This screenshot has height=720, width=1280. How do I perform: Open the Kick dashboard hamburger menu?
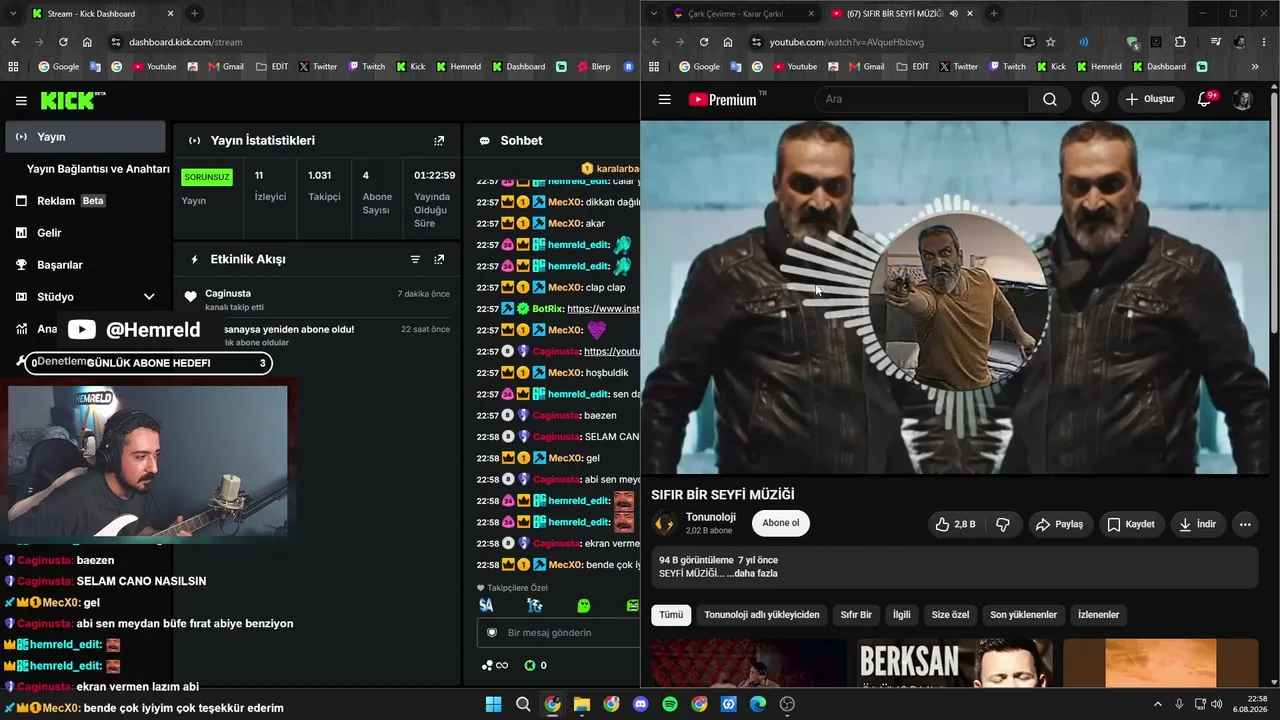(x=21, y=100)
